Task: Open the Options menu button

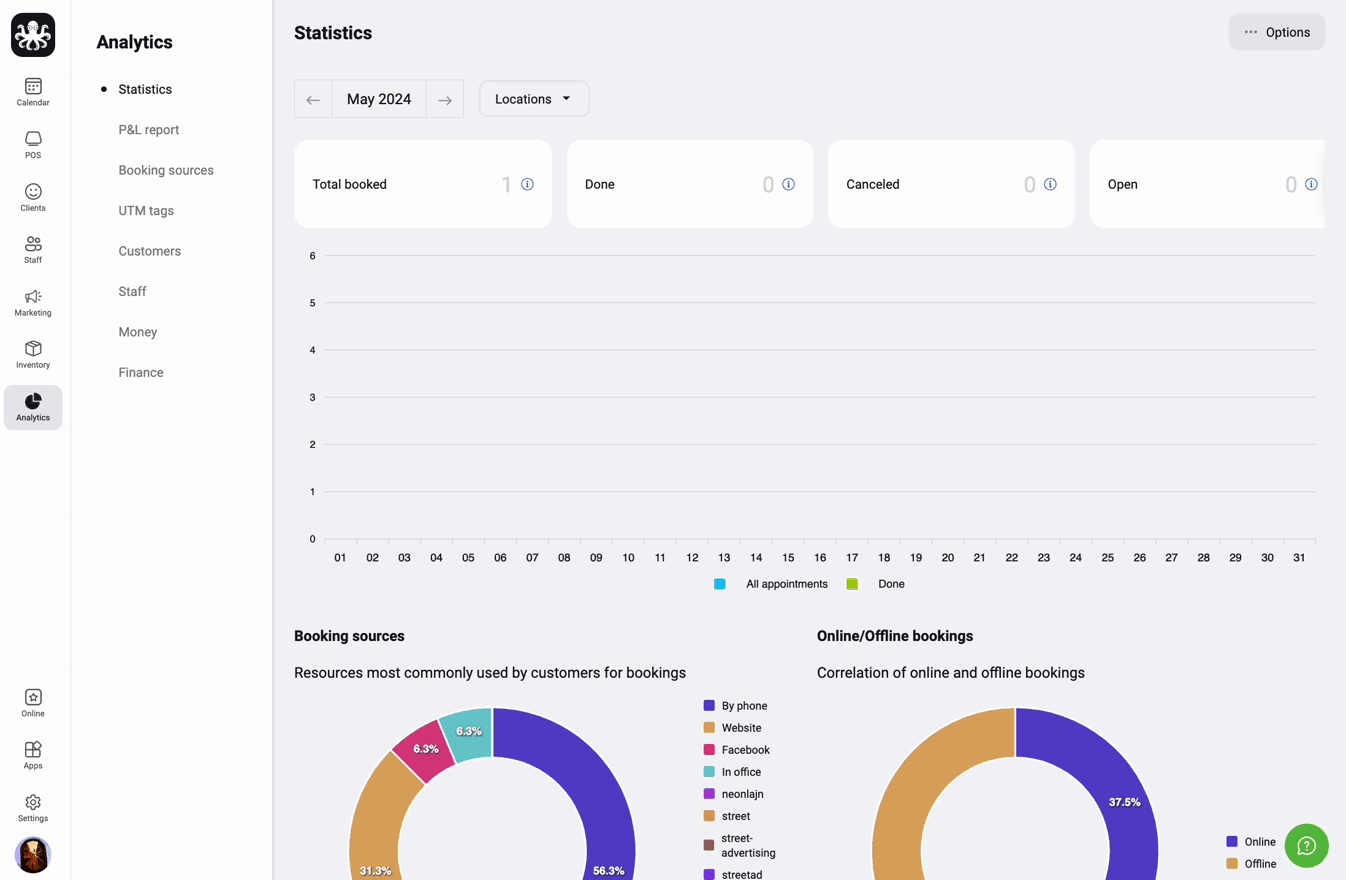Action: (1277, 32)
